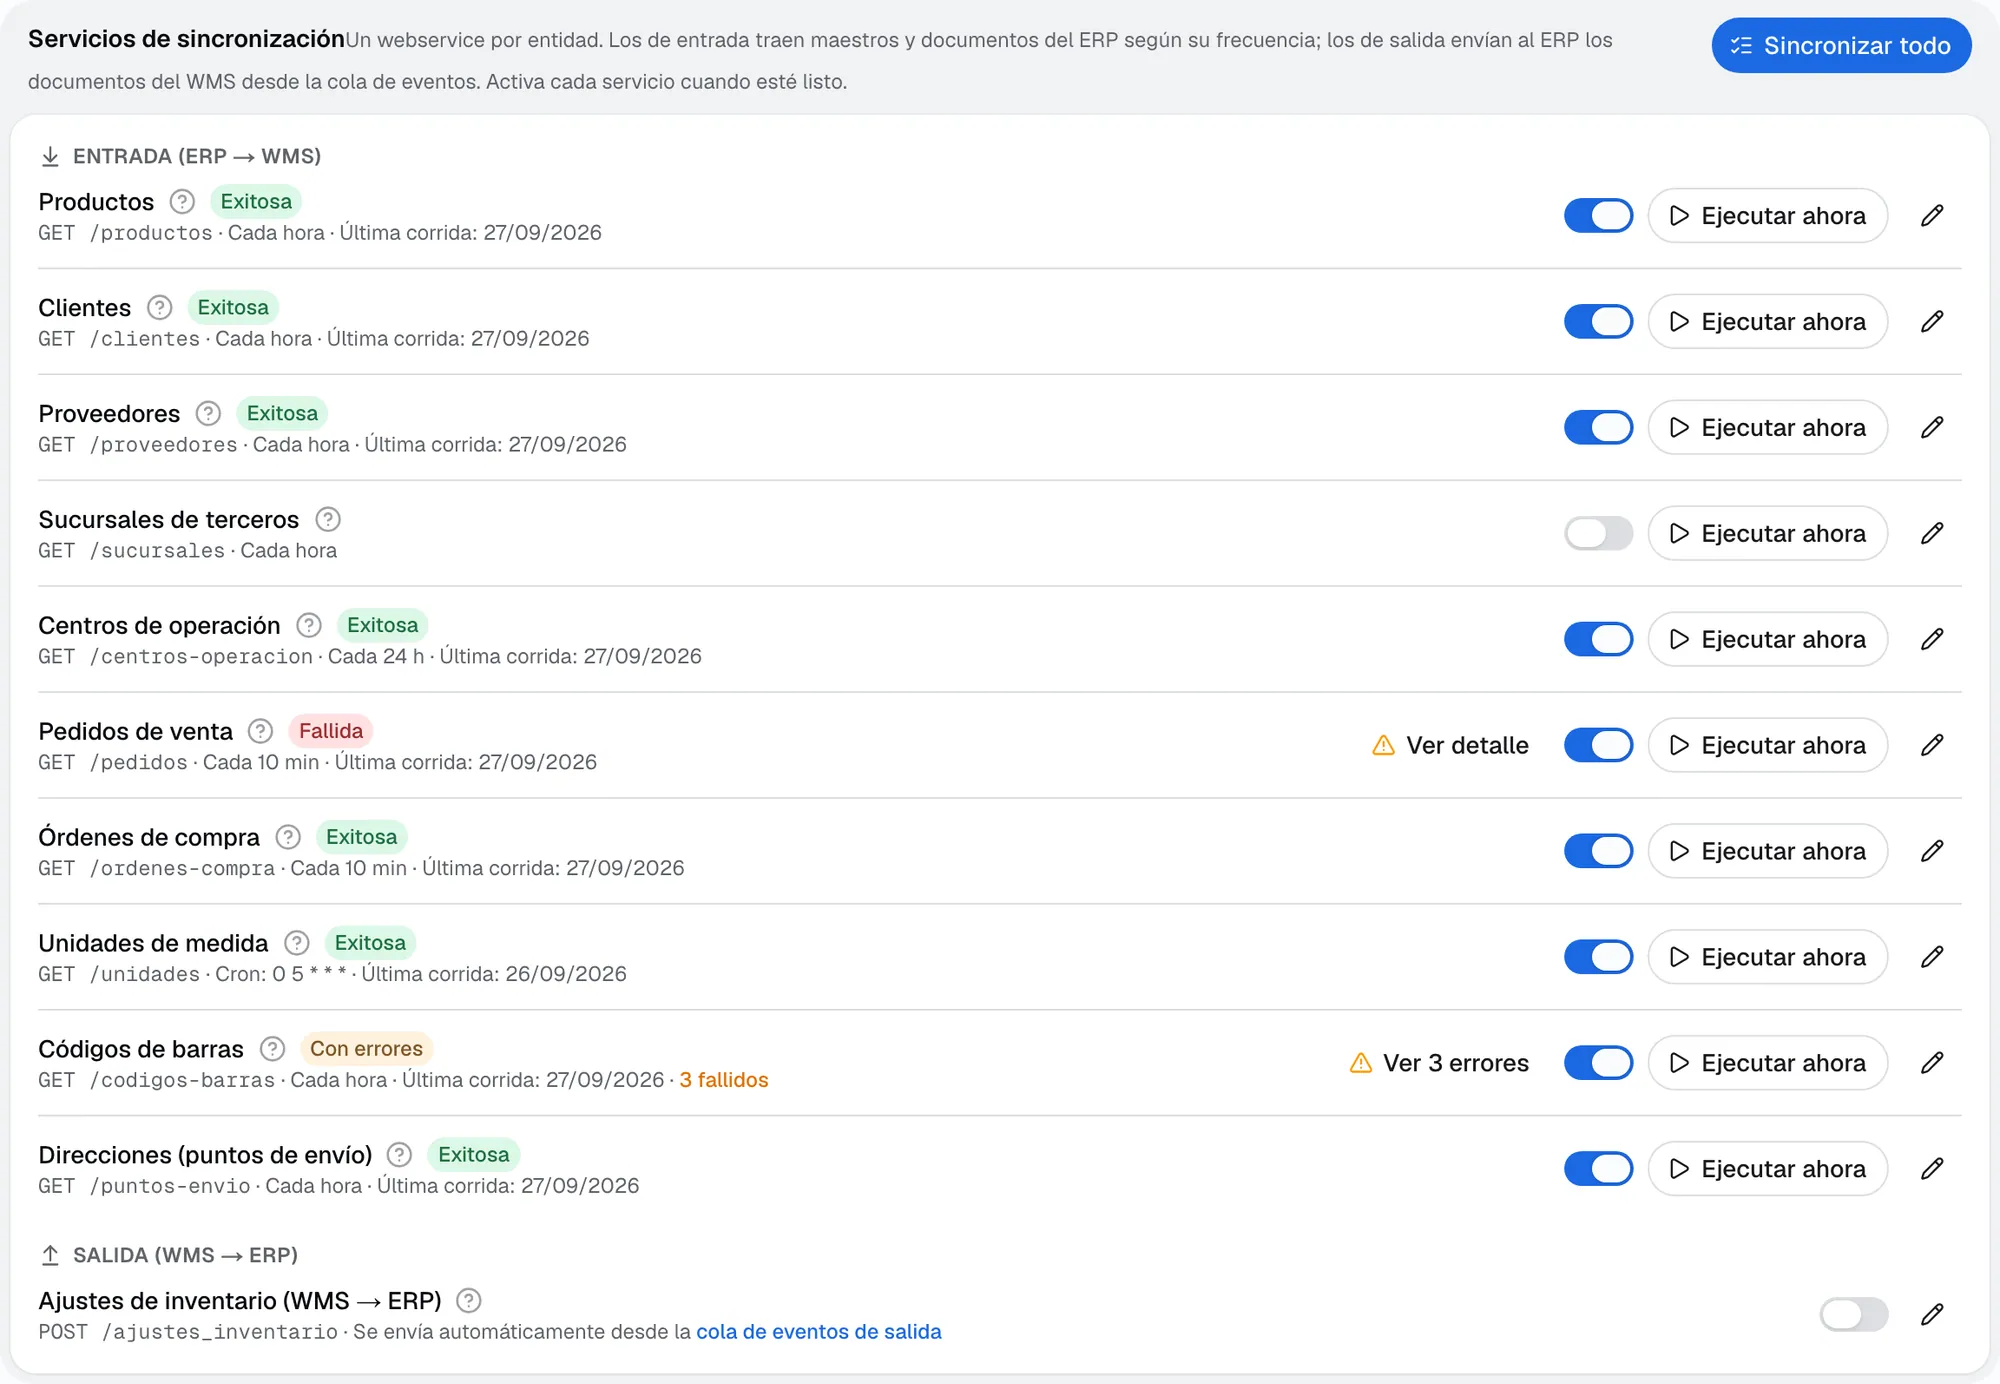
Task: Edit Centros de operación via pencil icon
Action: 1932,640
